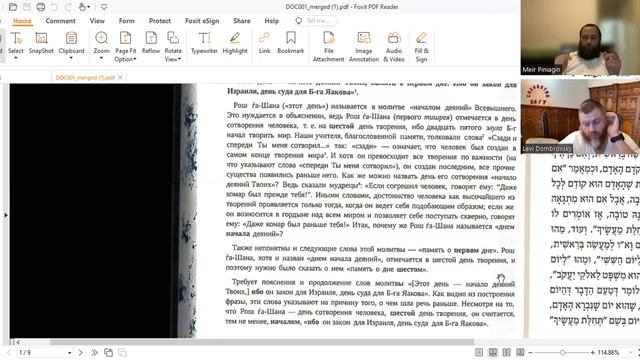This screenshot has width=640, height=360.
Task: Open the Share ribbon tab
Action: coord(242,21)
